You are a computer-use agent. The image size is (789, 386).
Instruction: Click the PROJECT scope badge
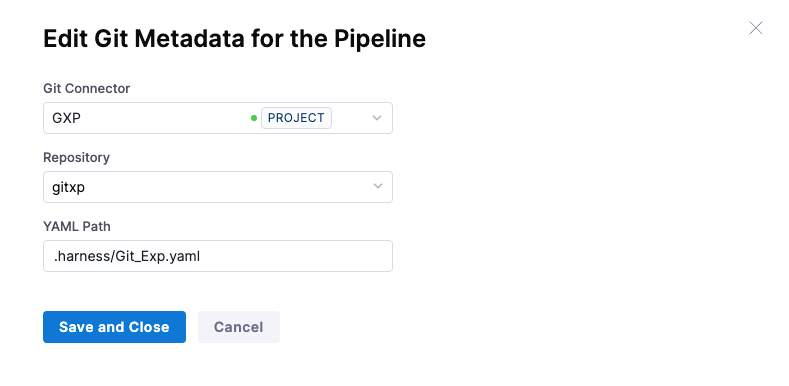pos(296,118)
